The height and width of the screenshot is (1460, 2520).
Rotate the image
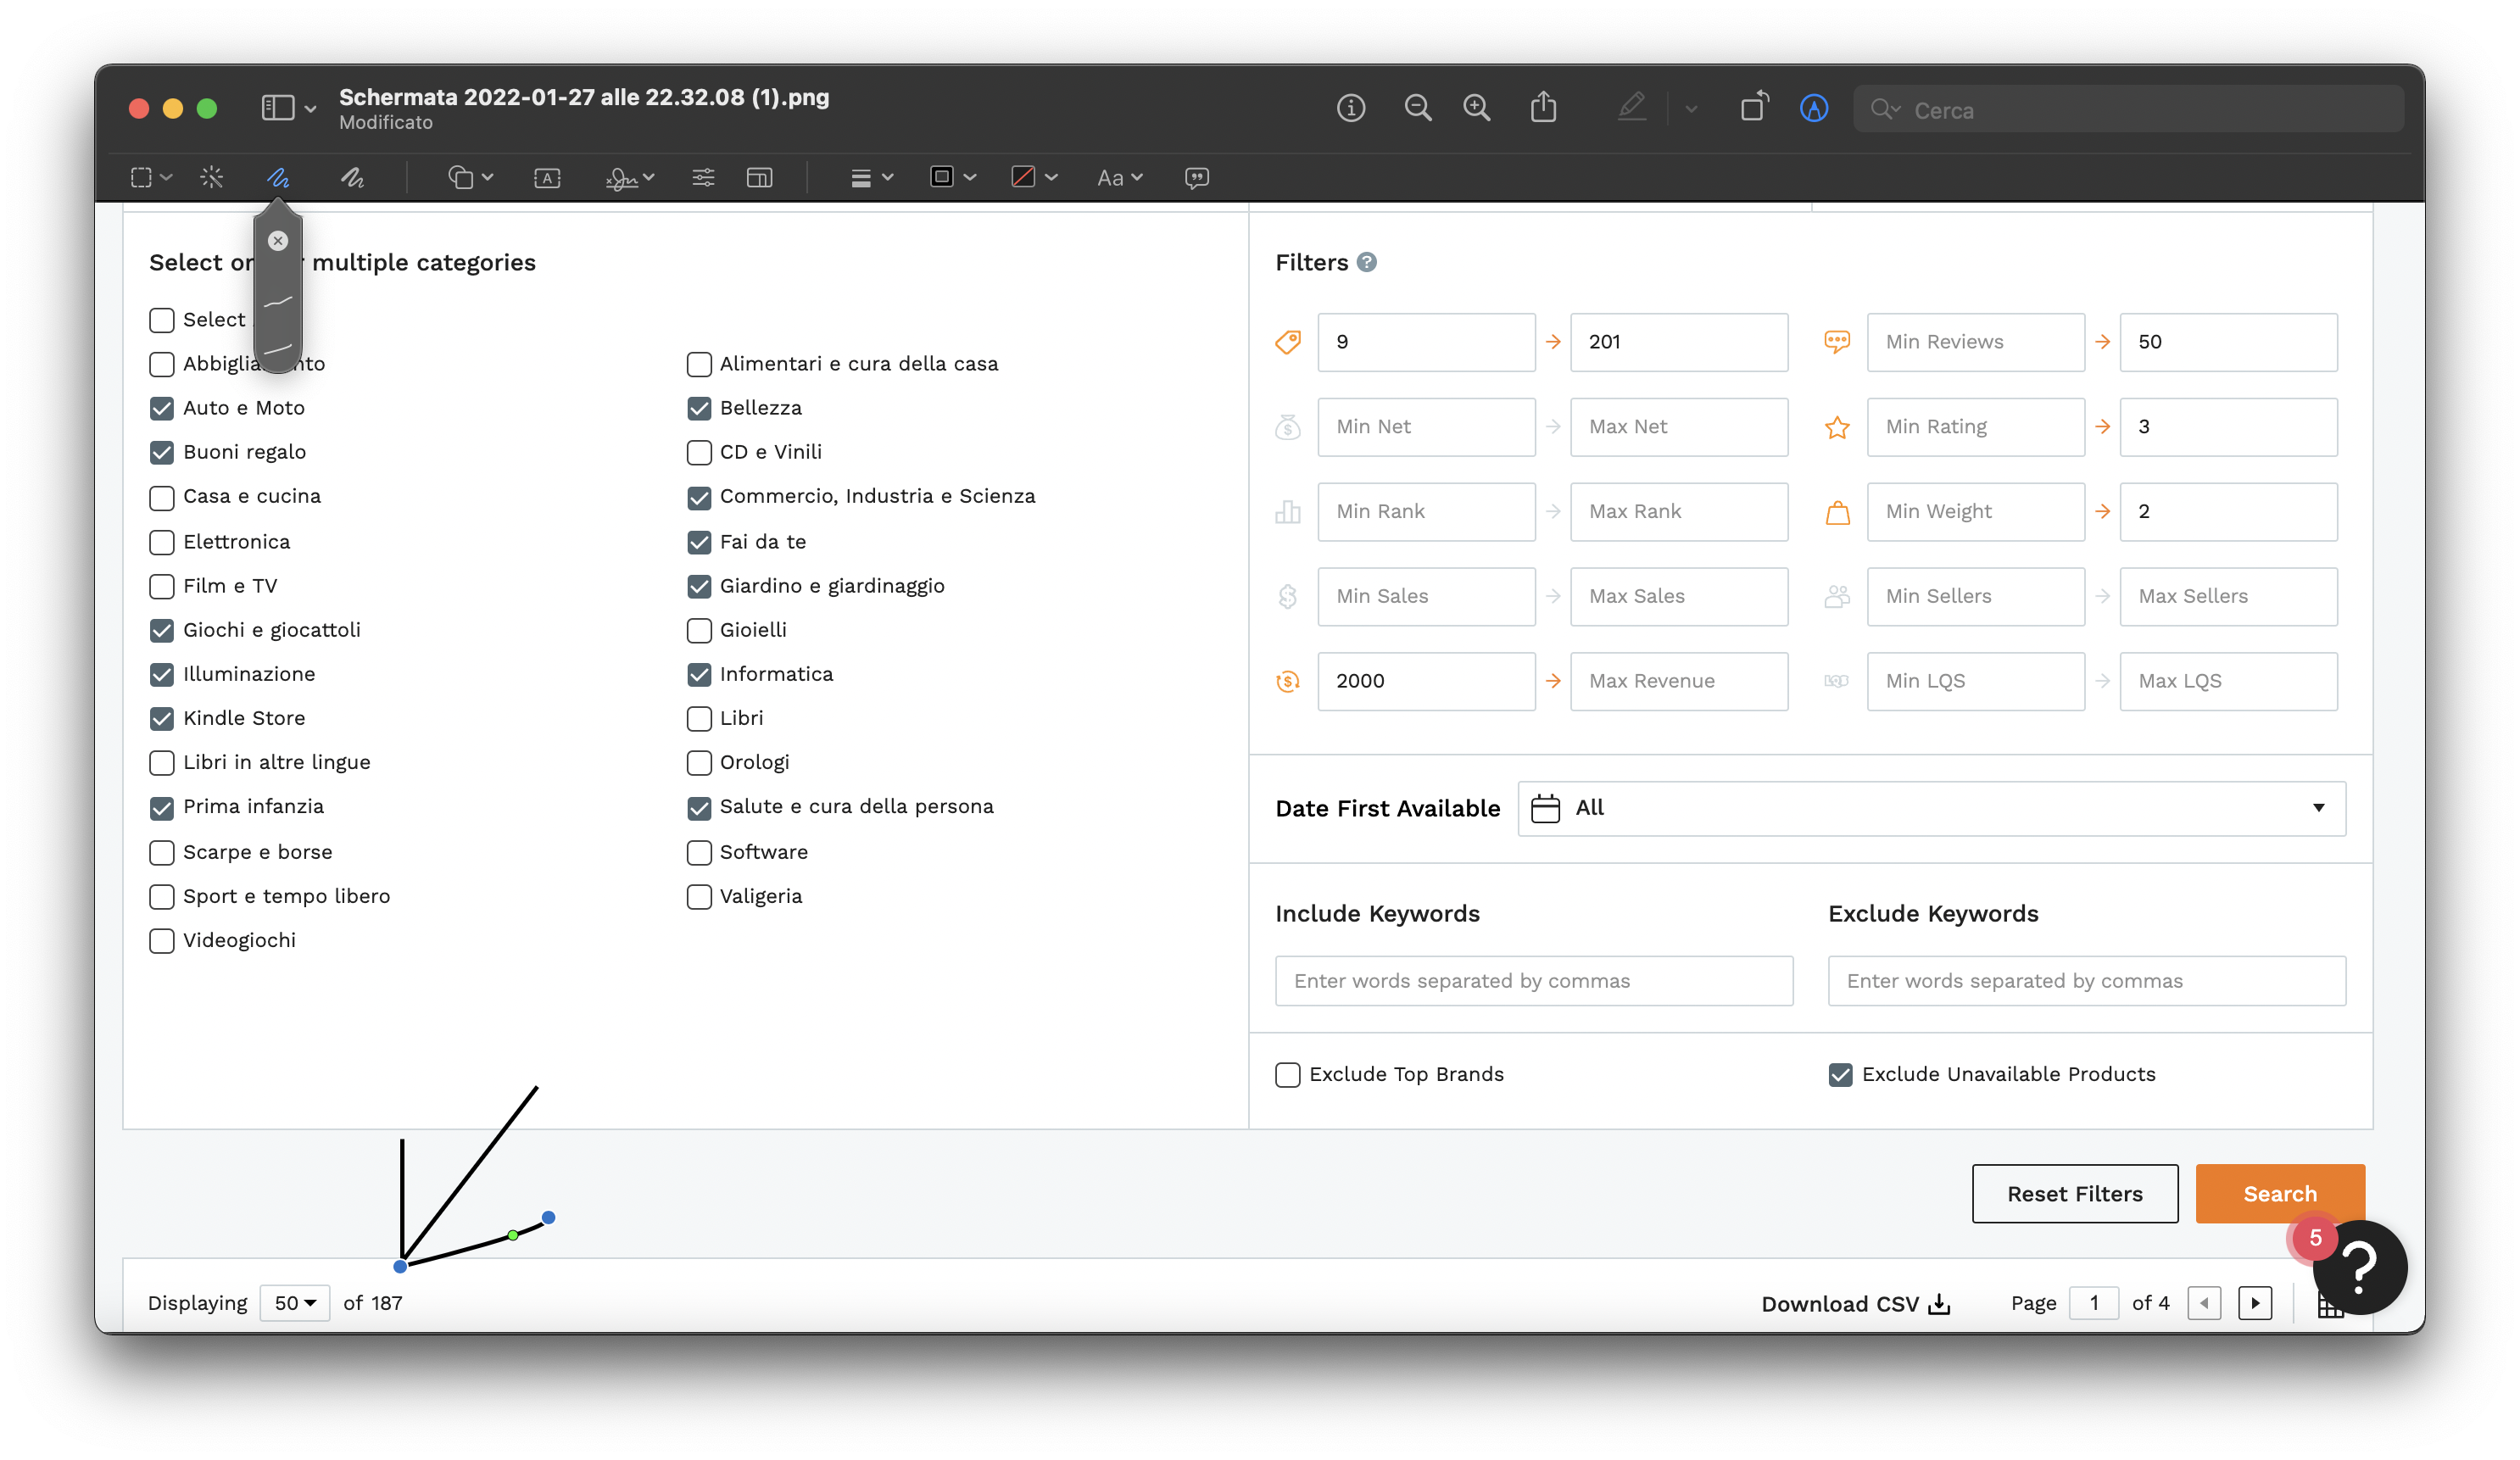(1754, 107)
